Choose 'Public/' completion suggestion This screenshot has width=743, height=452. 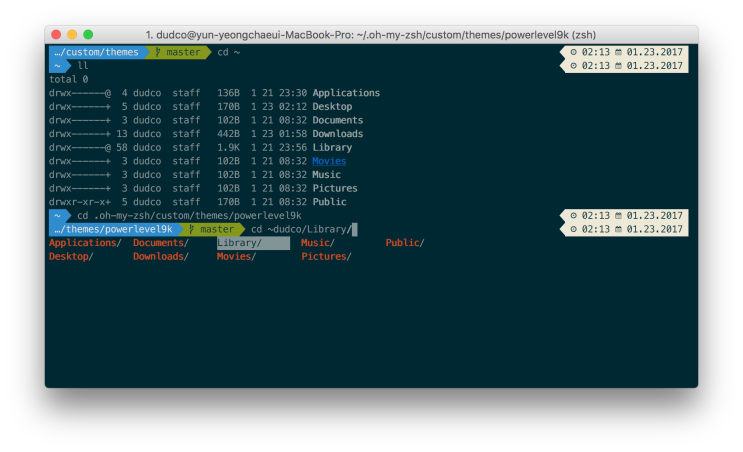point(405,243)
